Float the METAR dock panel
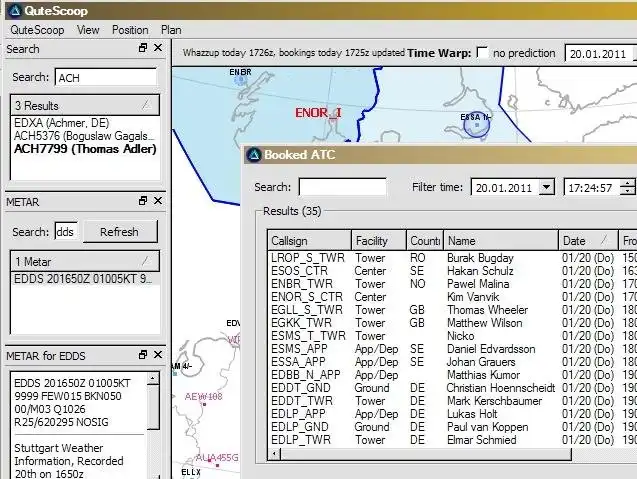Viewport: 637px width, 479px height. [143, 201]
